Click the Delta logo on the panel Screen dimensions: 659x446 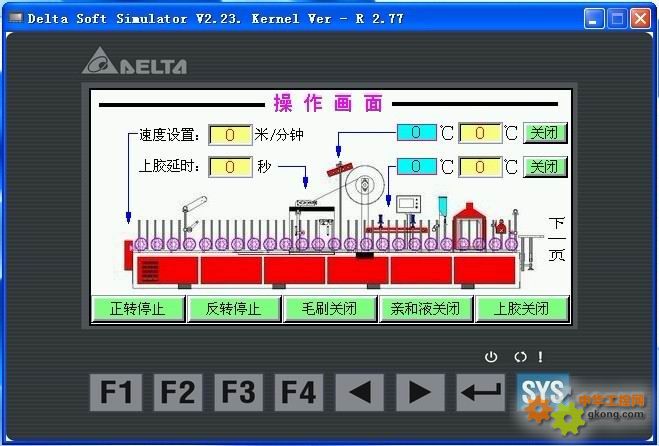tap(134, 61)
